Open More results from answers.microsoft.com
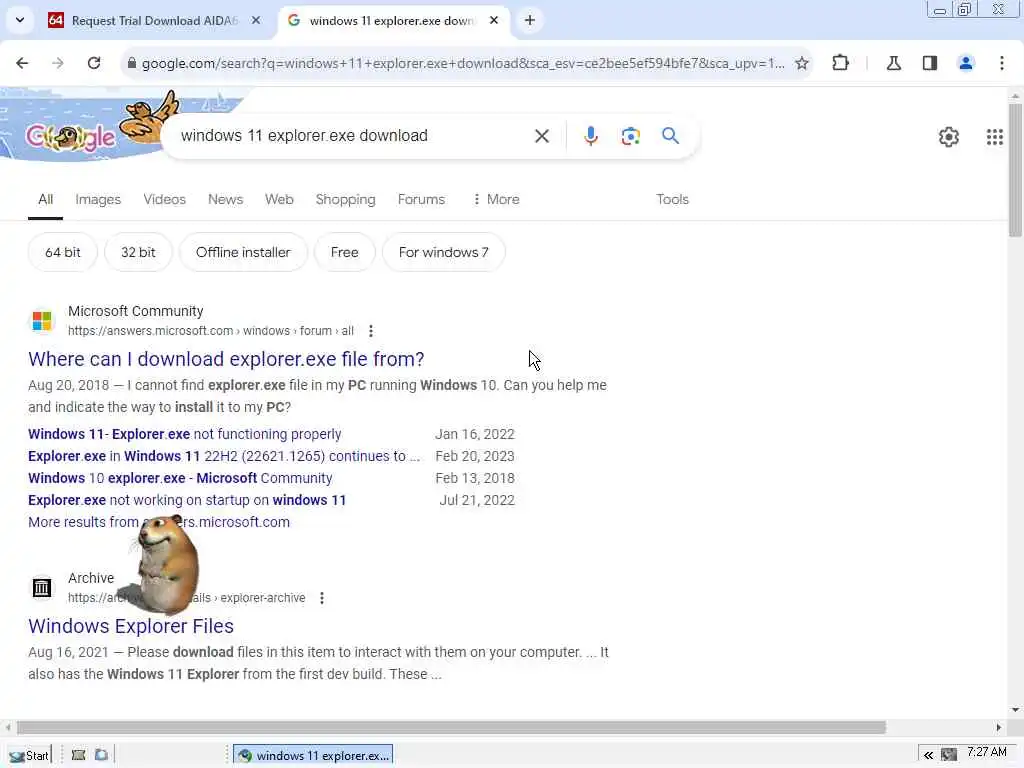Viewport: 1024px width, 768px height. tap(159, 522)
